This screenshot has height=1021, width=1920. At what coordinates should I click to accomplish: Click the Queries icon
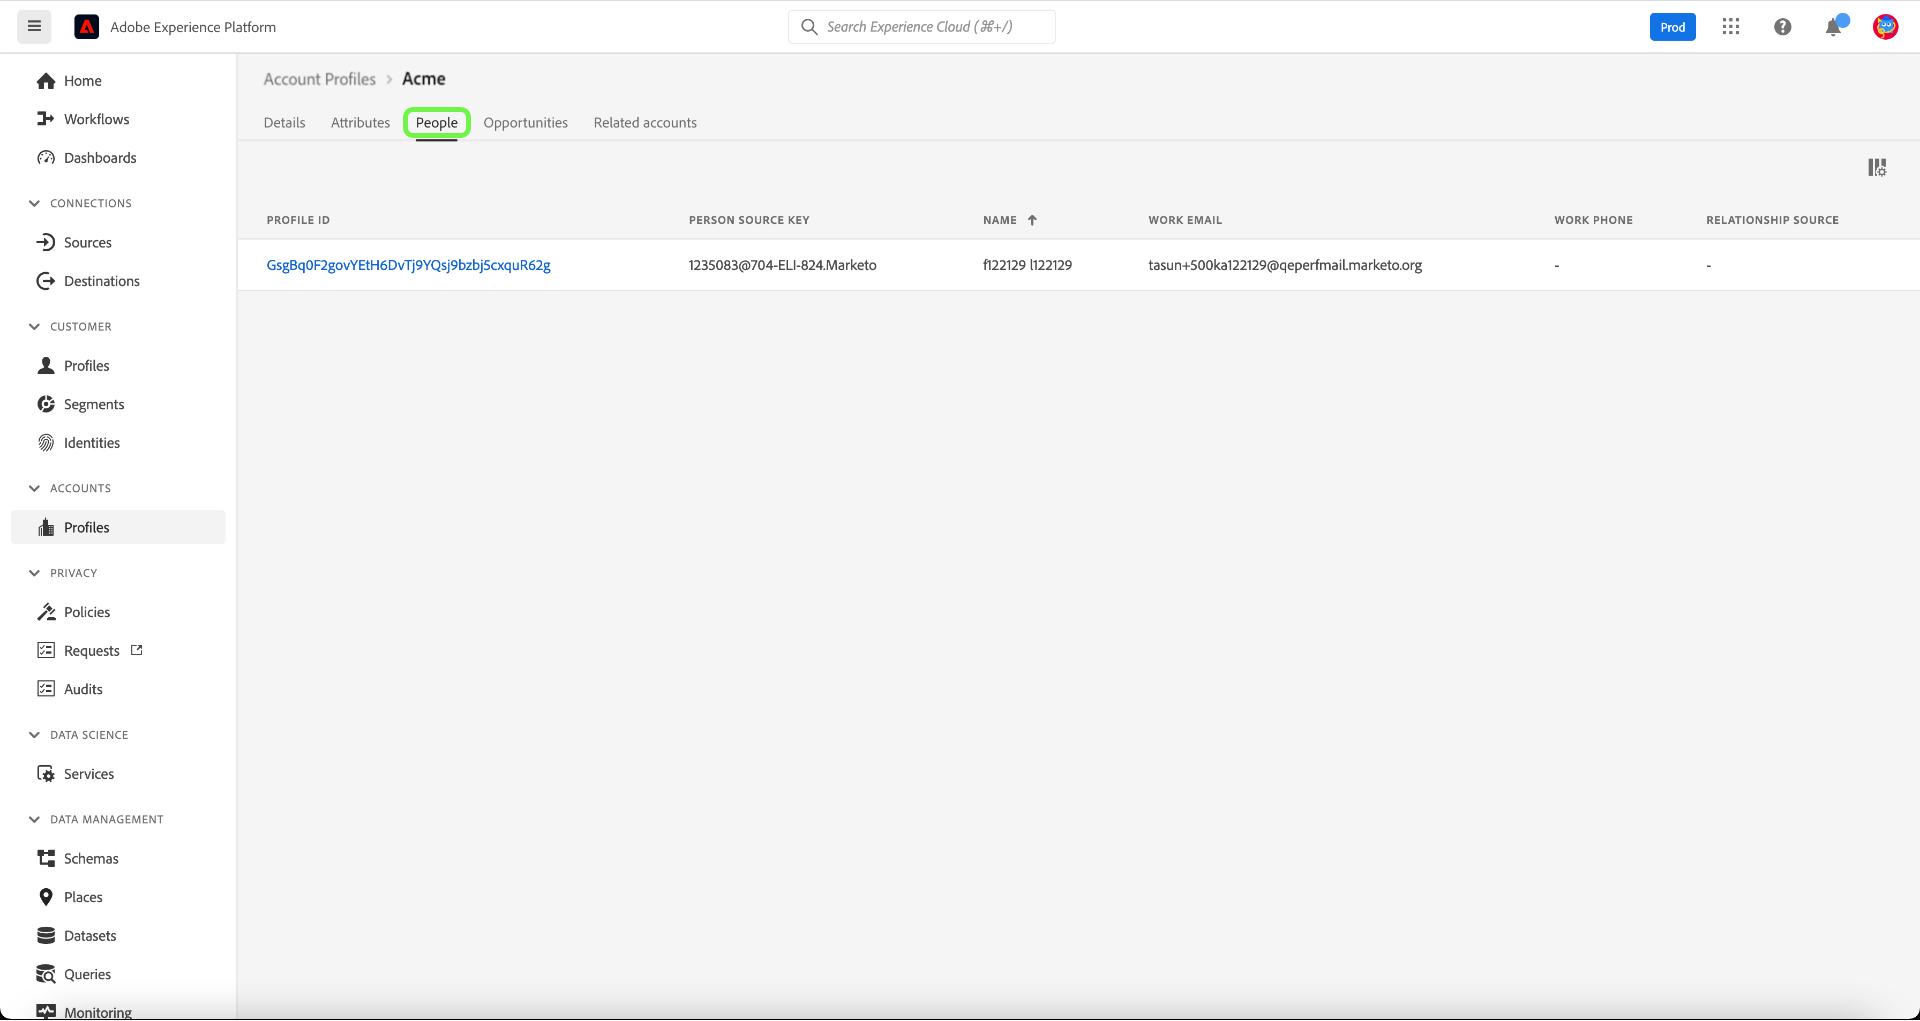(x=46, y=974)
